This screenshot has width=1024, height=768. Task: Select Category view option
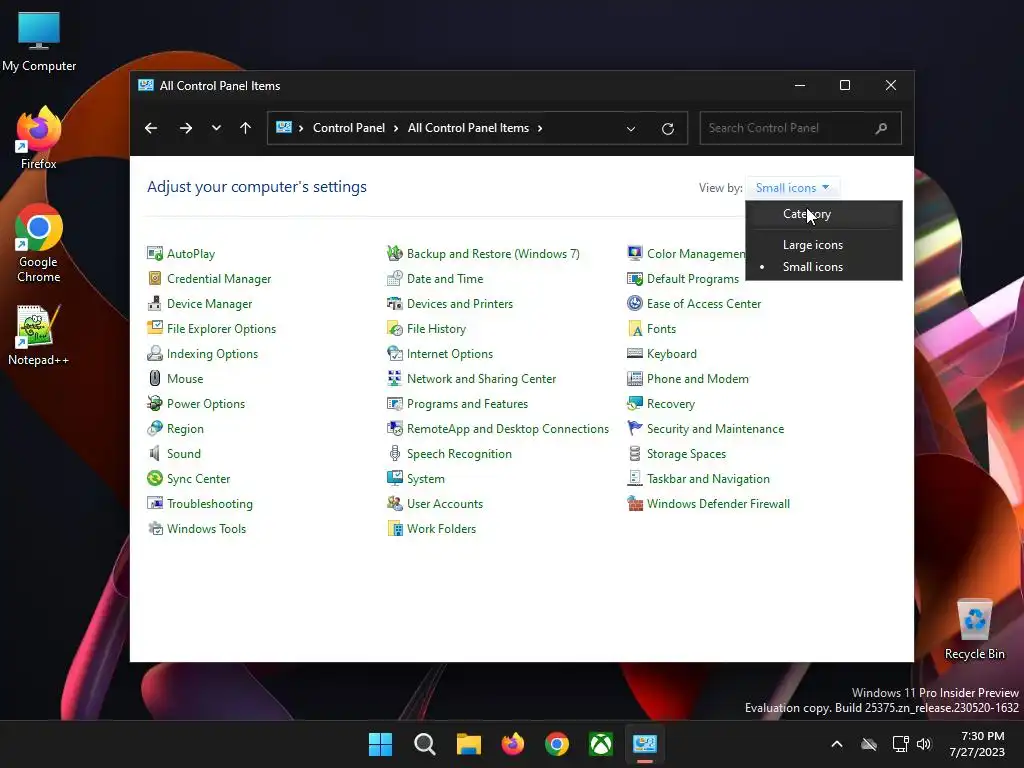coord(824,214)
